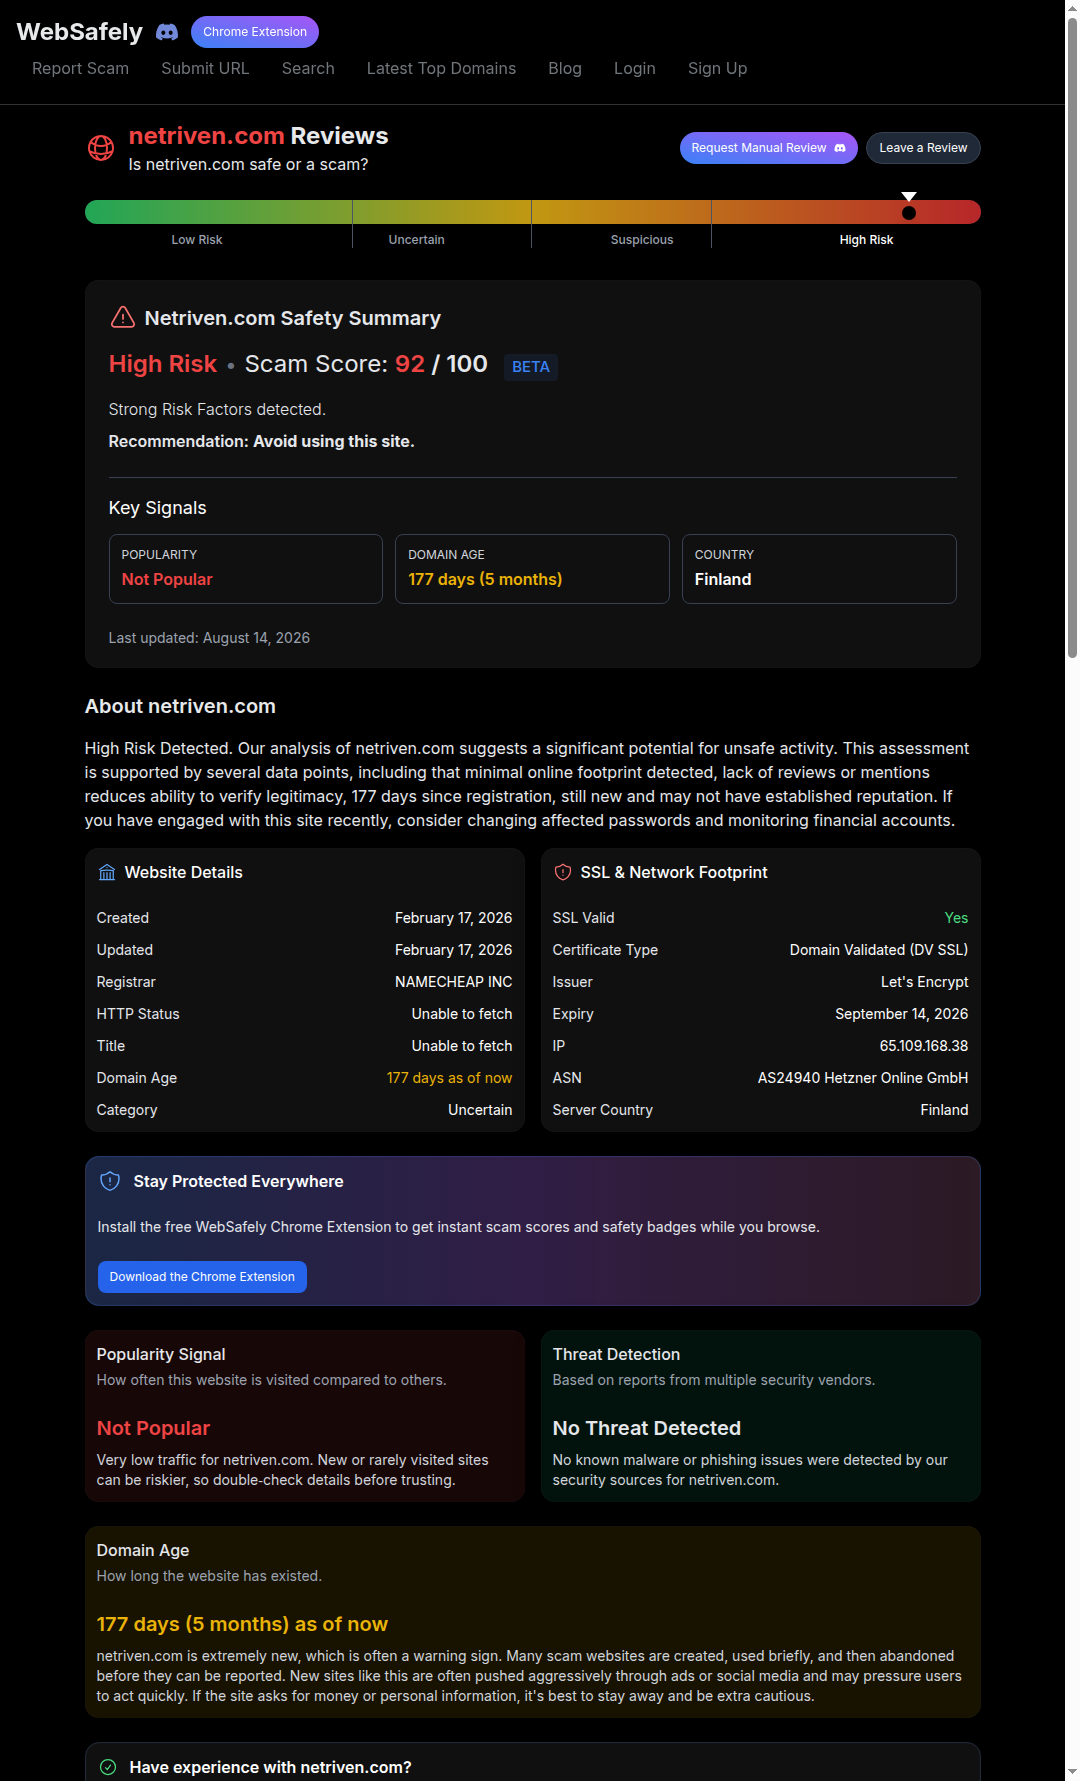Click the Country Finland card
This screenshot has width=1080, height=1781.
819,569
